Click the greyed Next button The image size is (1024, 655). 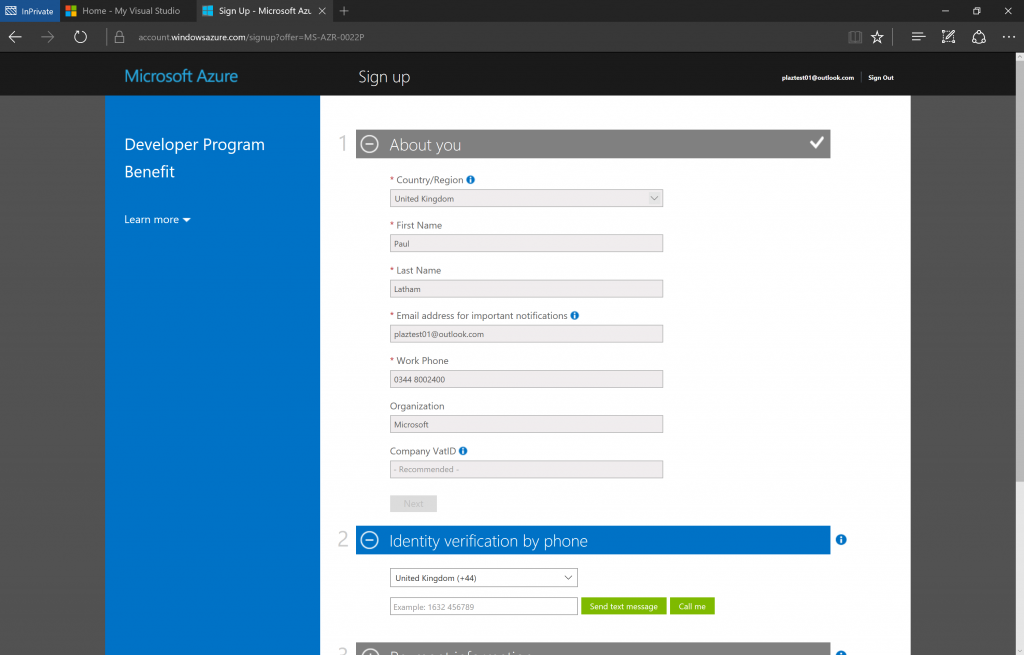click(413, 503)
